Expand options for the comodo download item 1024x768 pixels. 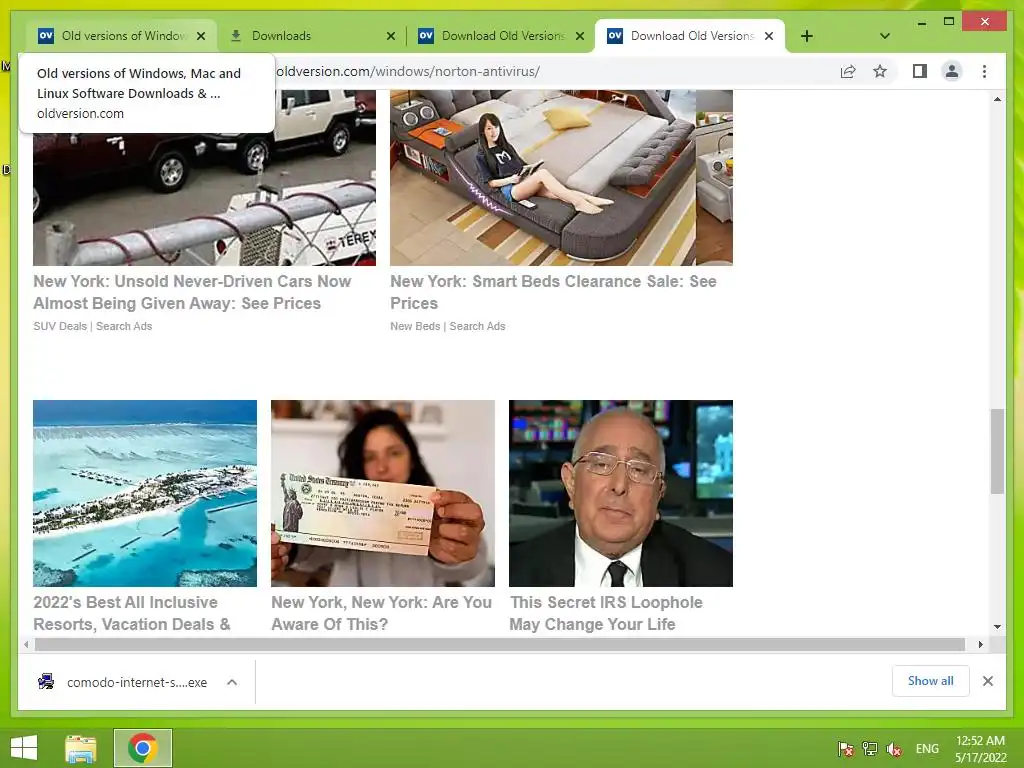[232, 682]
